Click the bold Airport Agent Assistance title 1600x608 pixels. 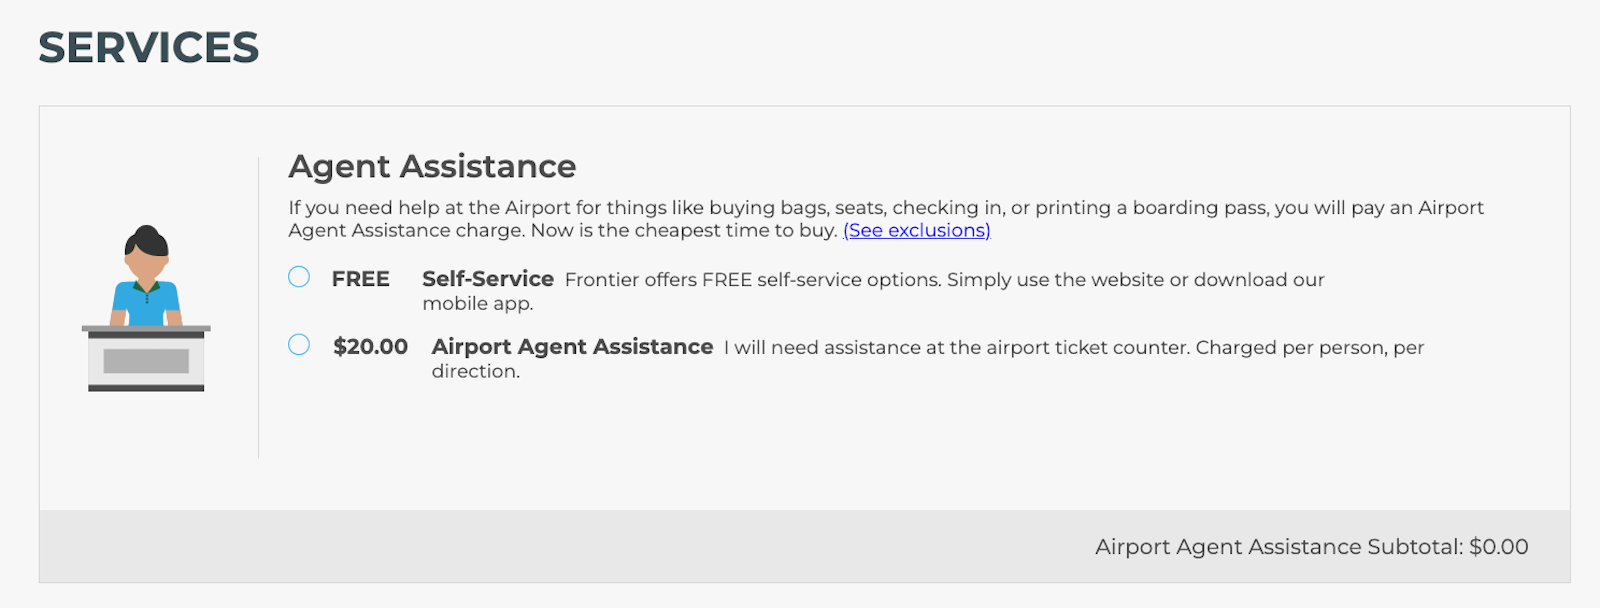coord(572,347)
